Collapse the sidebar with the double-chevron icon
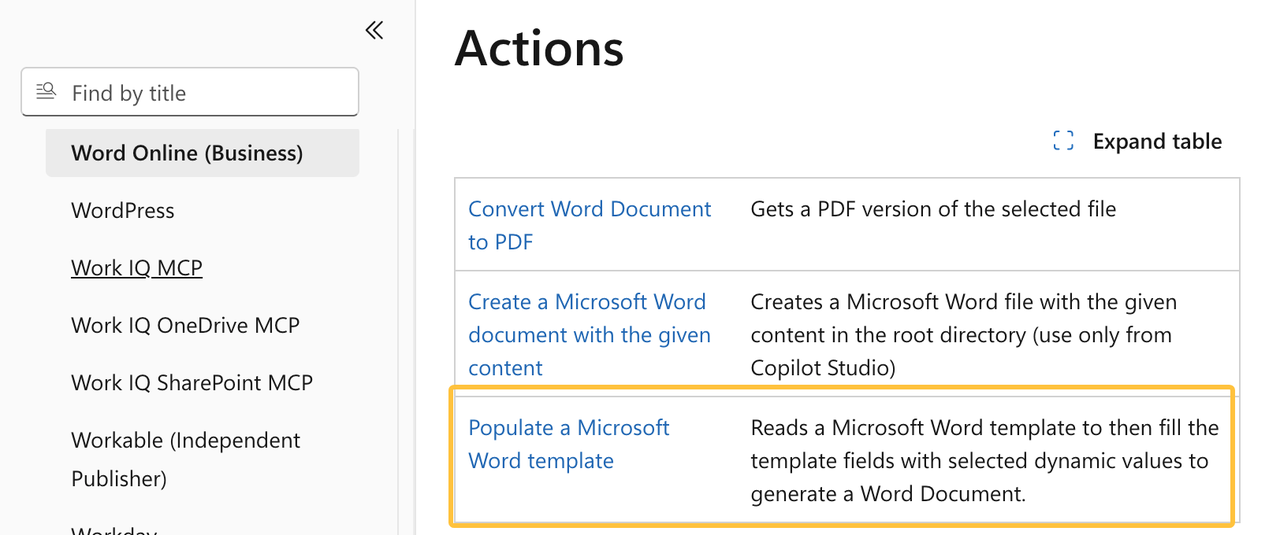Image resolution: width=1280 pixels, height=535 pixels. click(374, 30)
